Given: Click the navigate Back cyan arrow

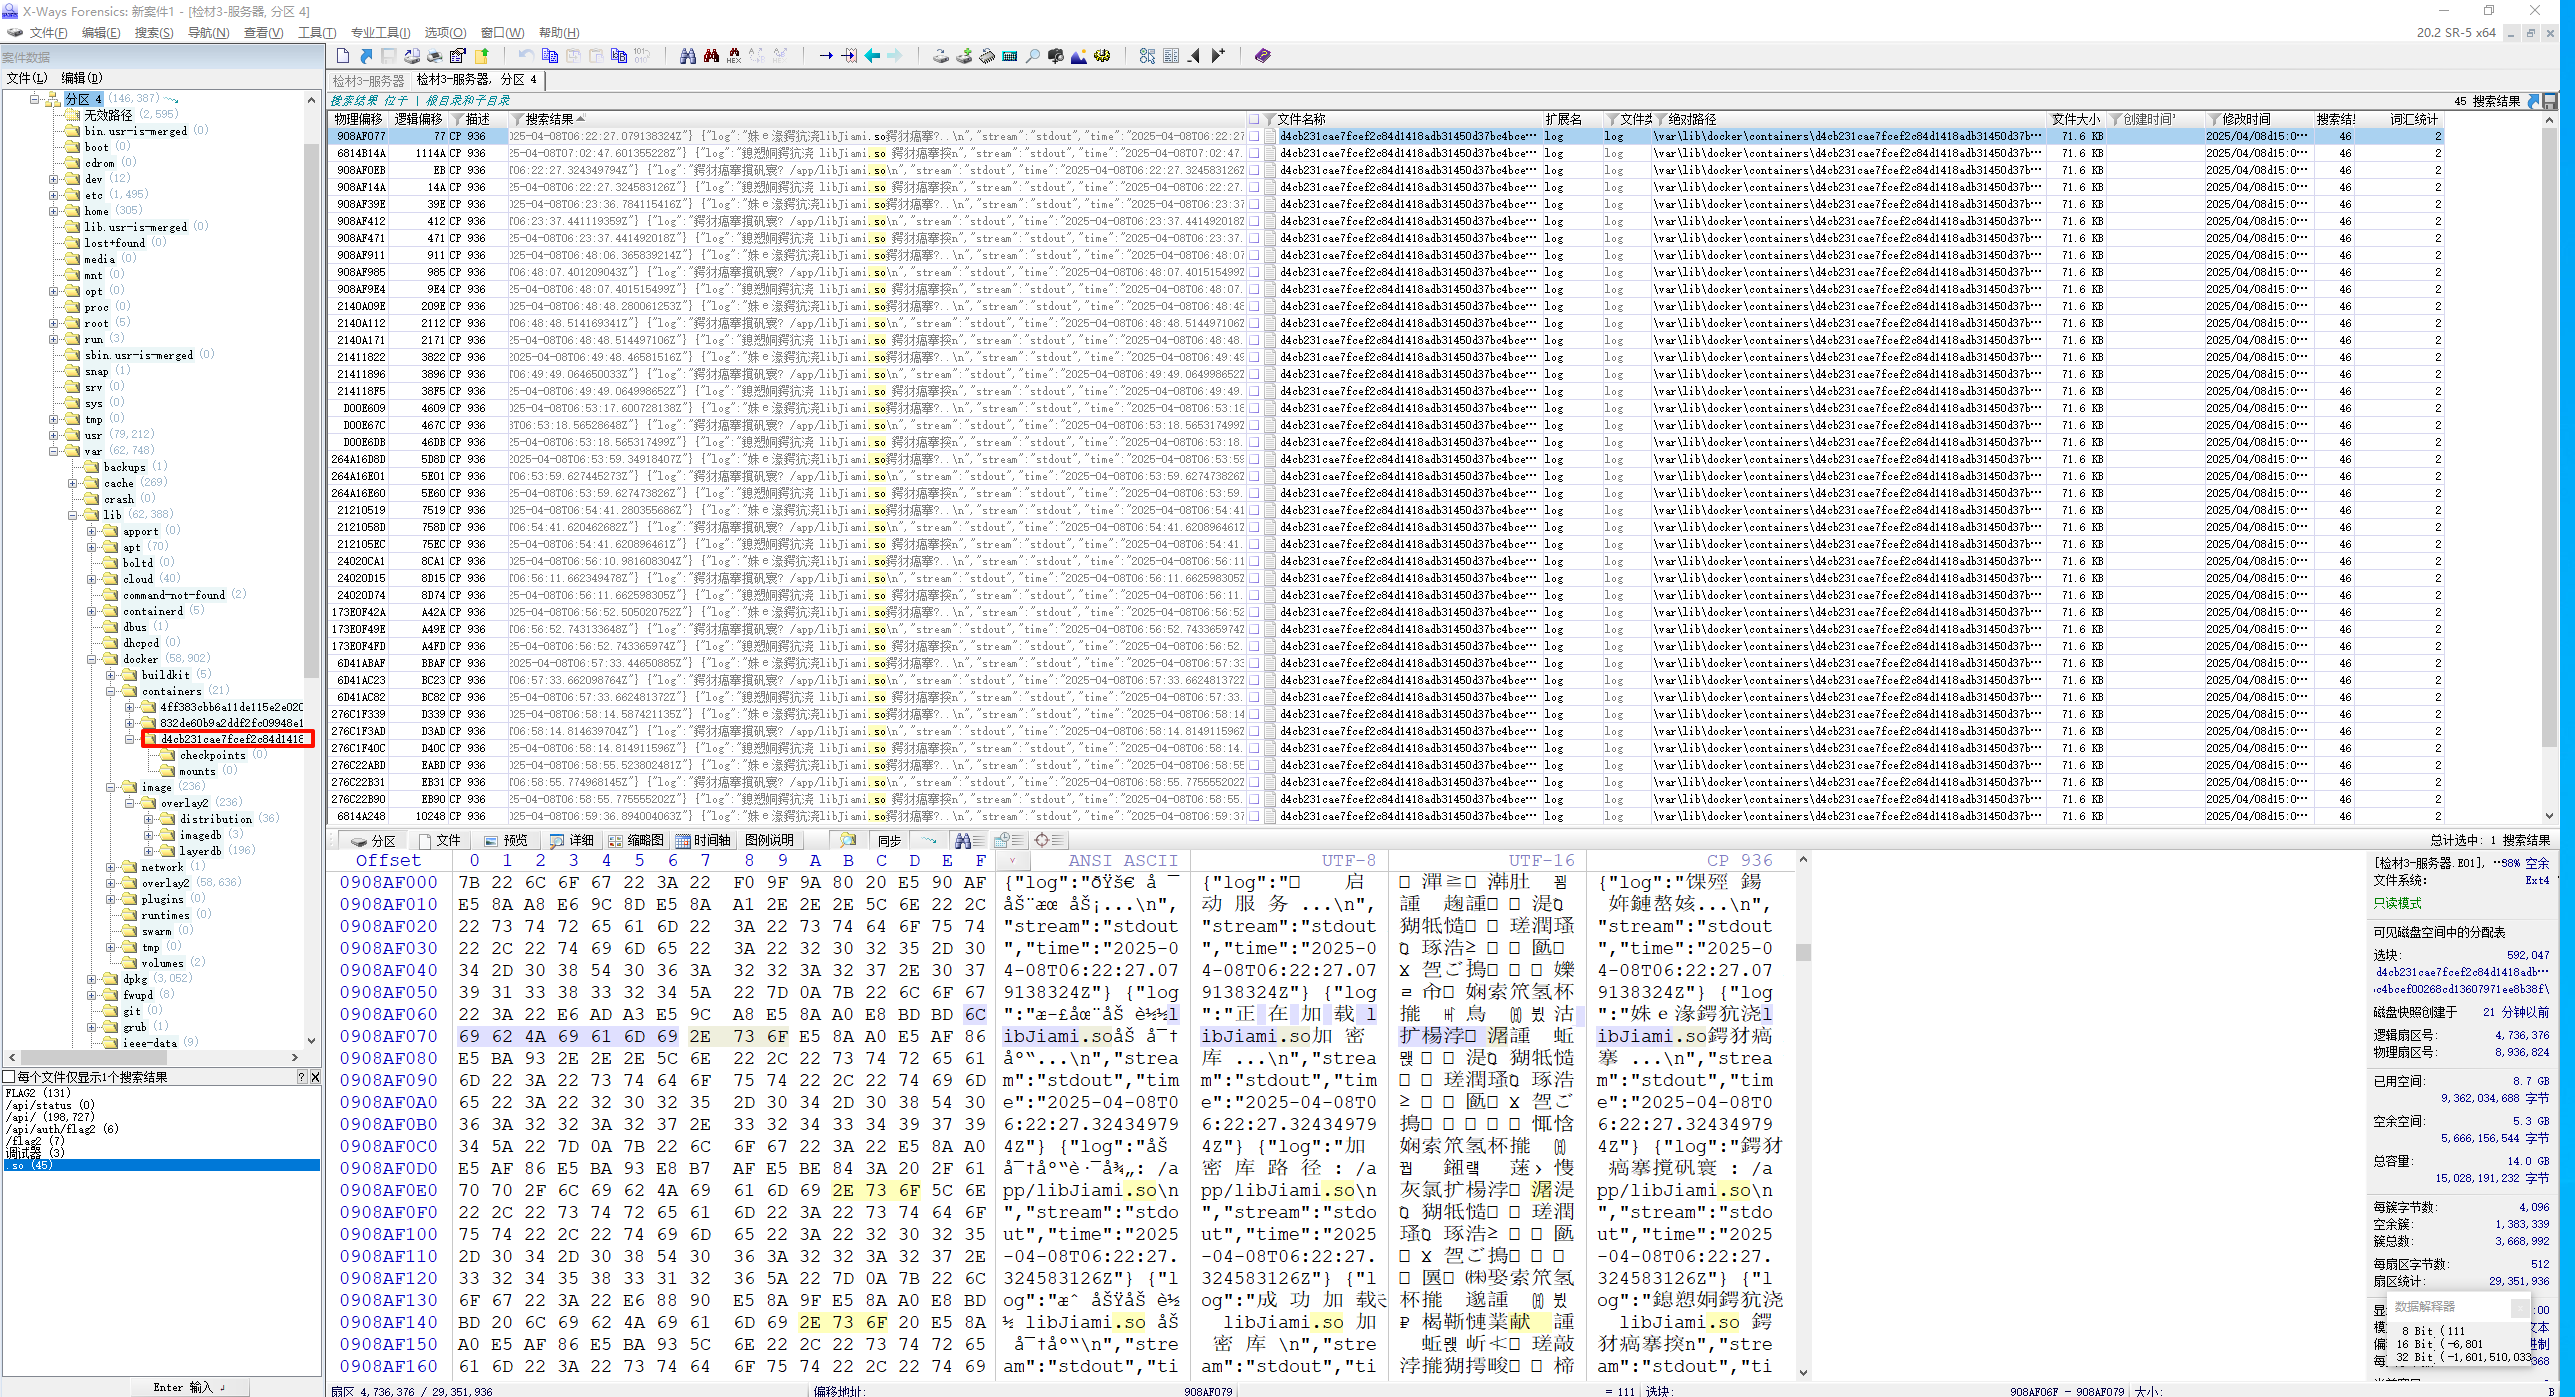Looking at the screenshot, I should [x=872, y=56].
